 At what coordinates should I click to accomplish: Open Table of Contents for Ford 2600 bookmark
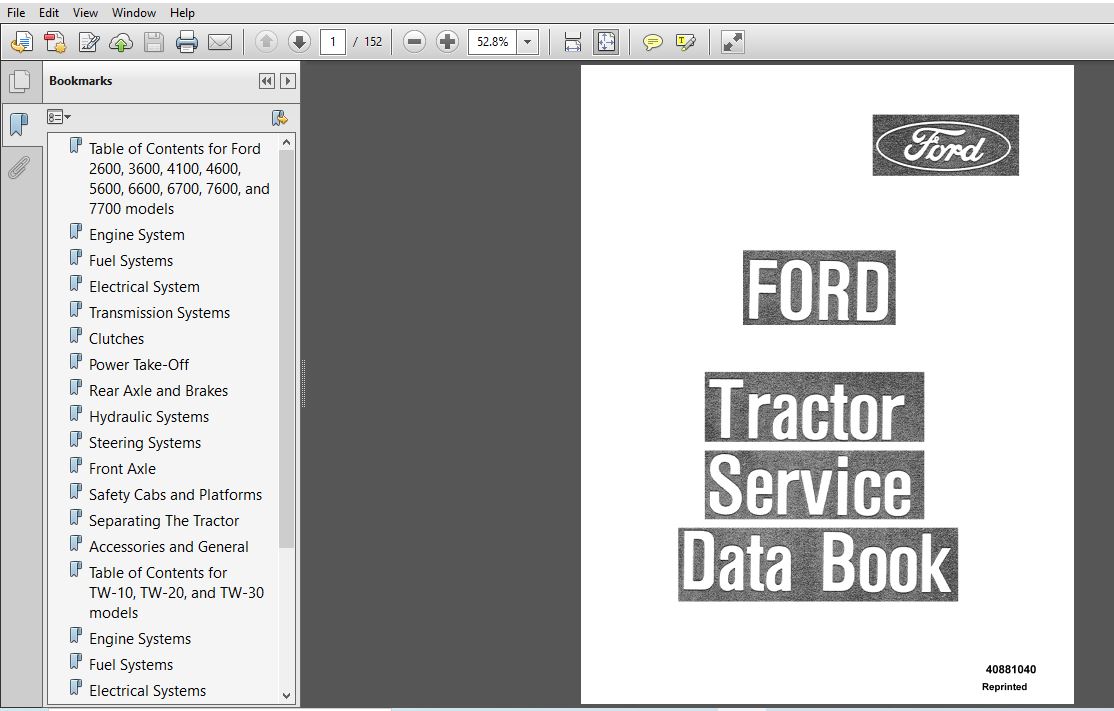(x=179, y=178)
